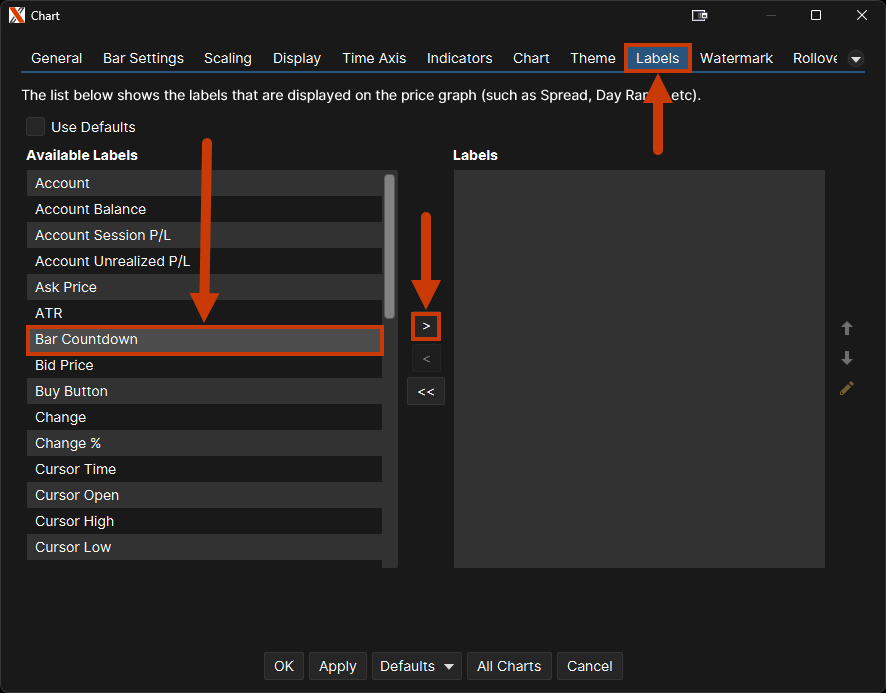886x693 pixels.
Task: Click the Available Labels scrollbar thumb
Action: pos(390,245)
